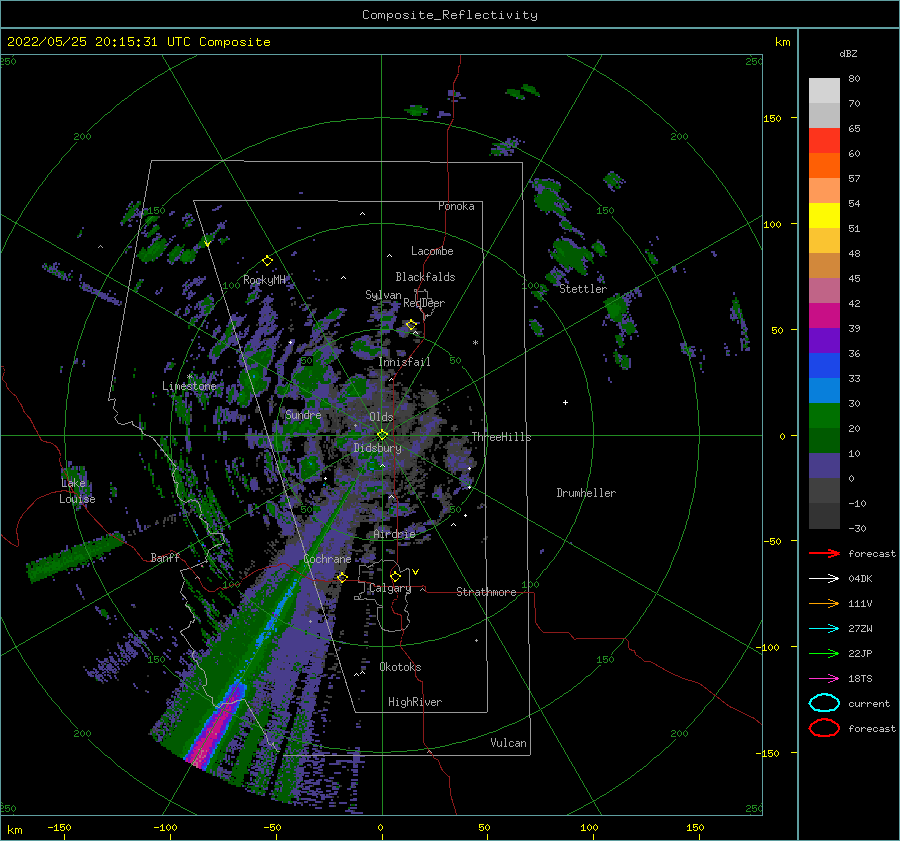900x841 pixels.
Task: Click the yellow diamond marker above Calgary
Action: point(395,576)
